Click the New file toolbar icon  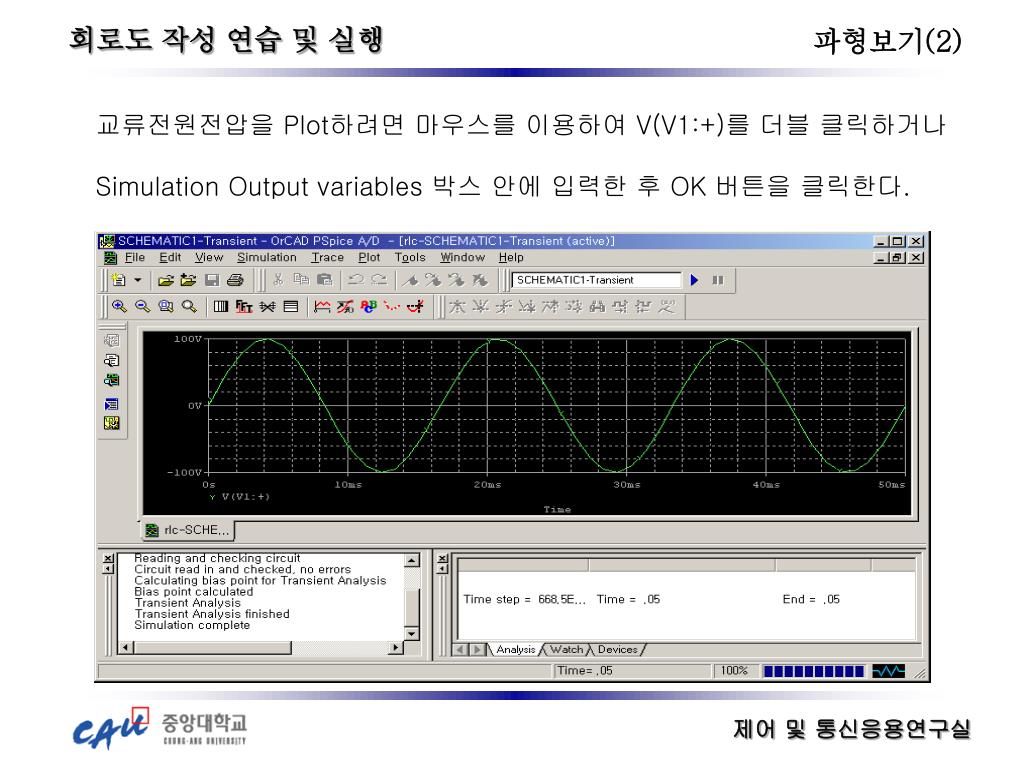pyautogui.click(x=119, y=280)
